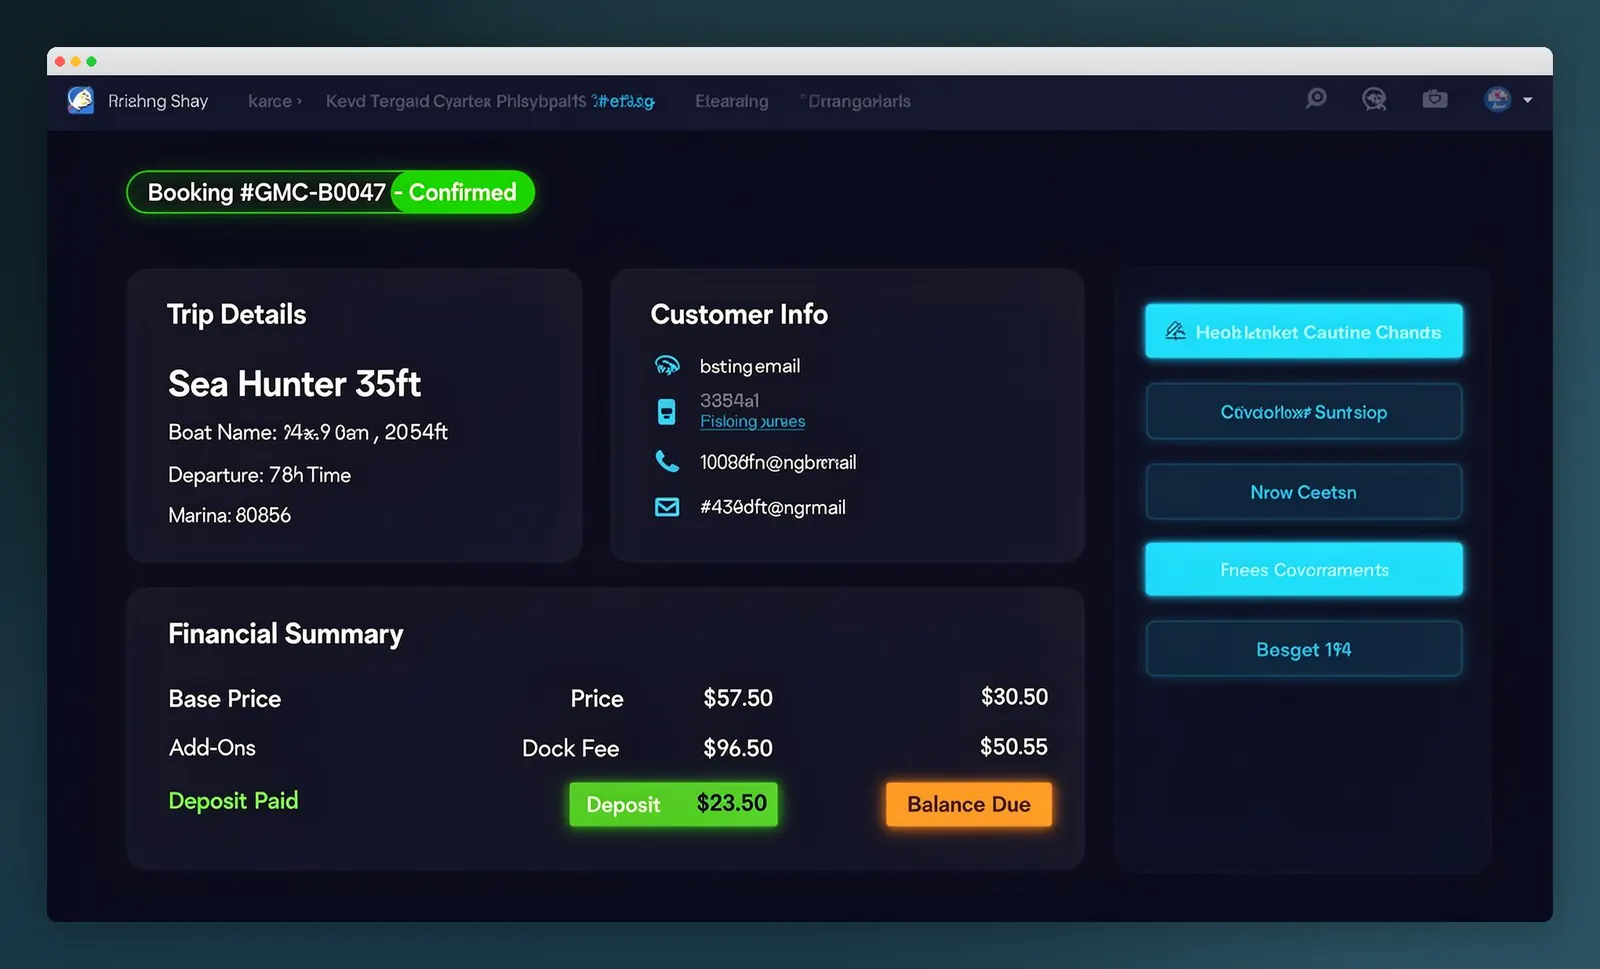
Task: Click the $57.50 price value
Action: coord(738,698)
